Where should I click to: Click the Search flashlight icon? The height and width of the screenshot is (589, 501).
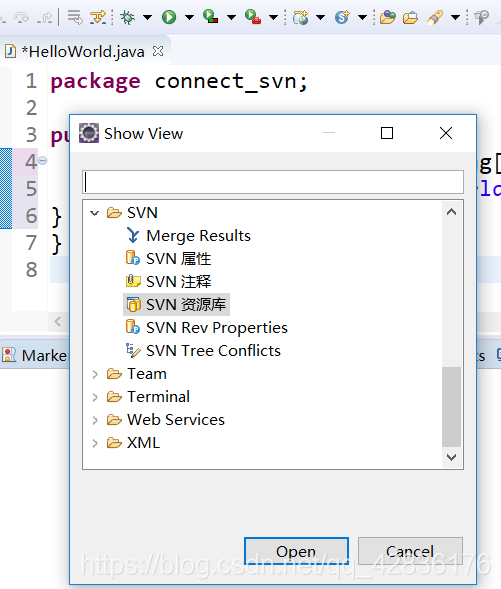click(435, 17)
